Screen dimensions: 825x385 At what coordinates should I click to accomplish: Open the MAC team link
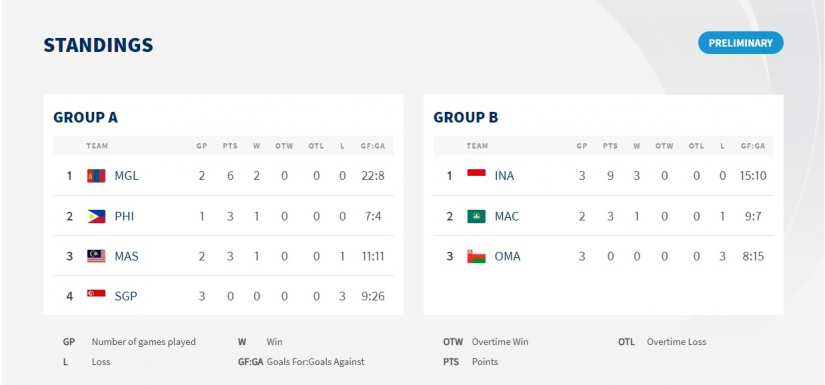click(x=507, y=216)
